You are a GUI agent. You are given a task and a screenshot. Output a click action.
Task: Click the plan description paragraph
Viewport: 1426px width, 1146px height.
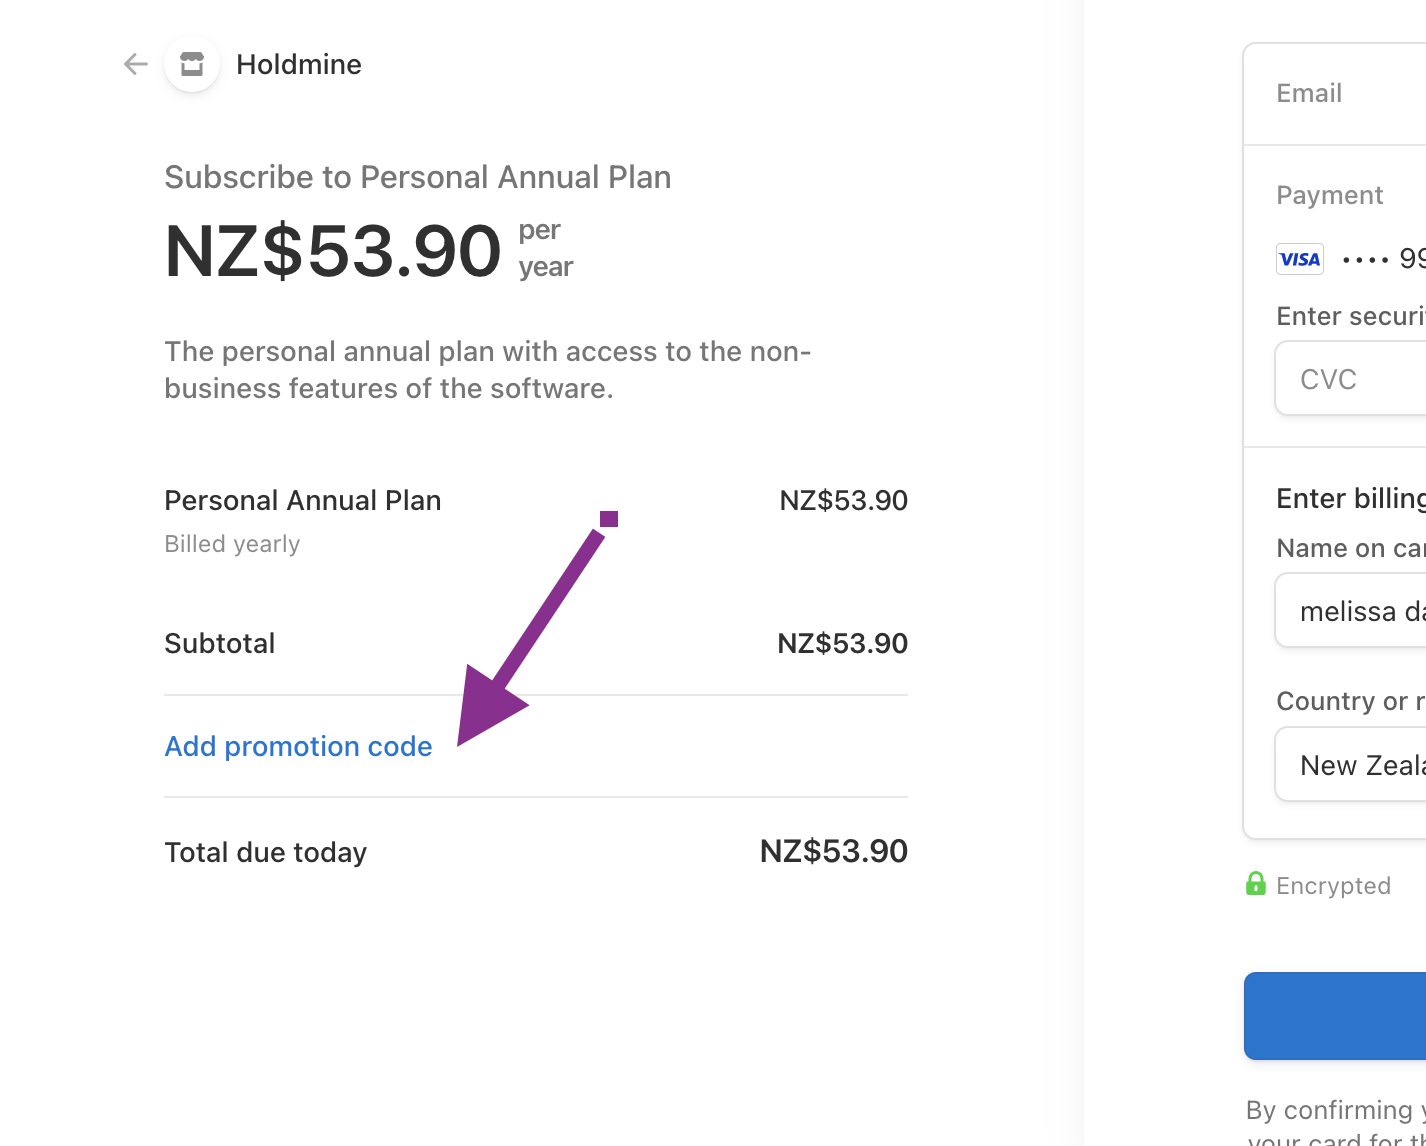[x=487, y=370]
